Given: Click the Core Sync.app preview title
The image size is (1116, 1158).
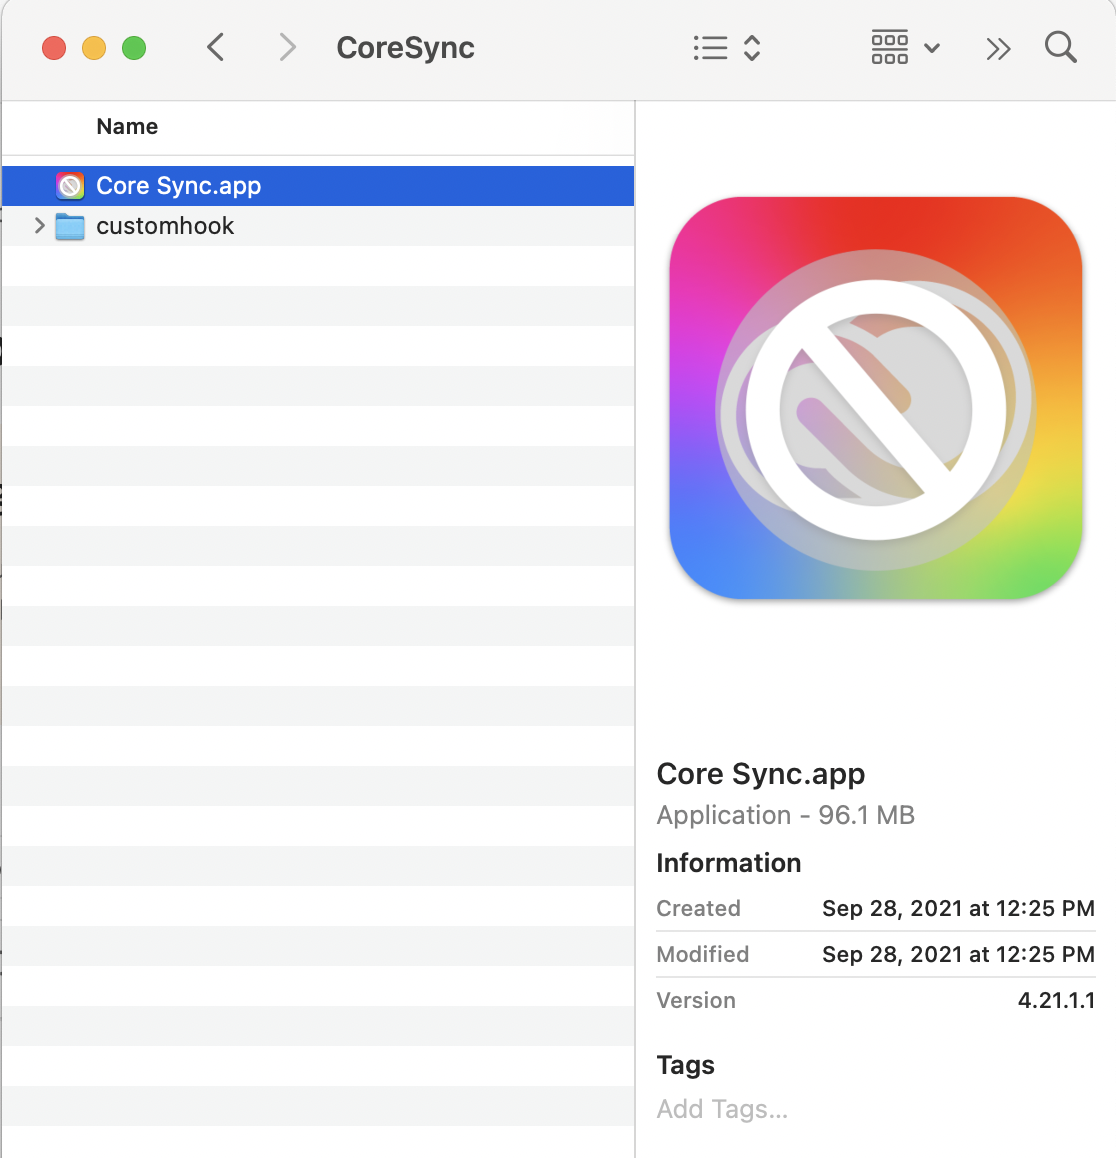Looking at the screenshot, I should coord(760,774).
